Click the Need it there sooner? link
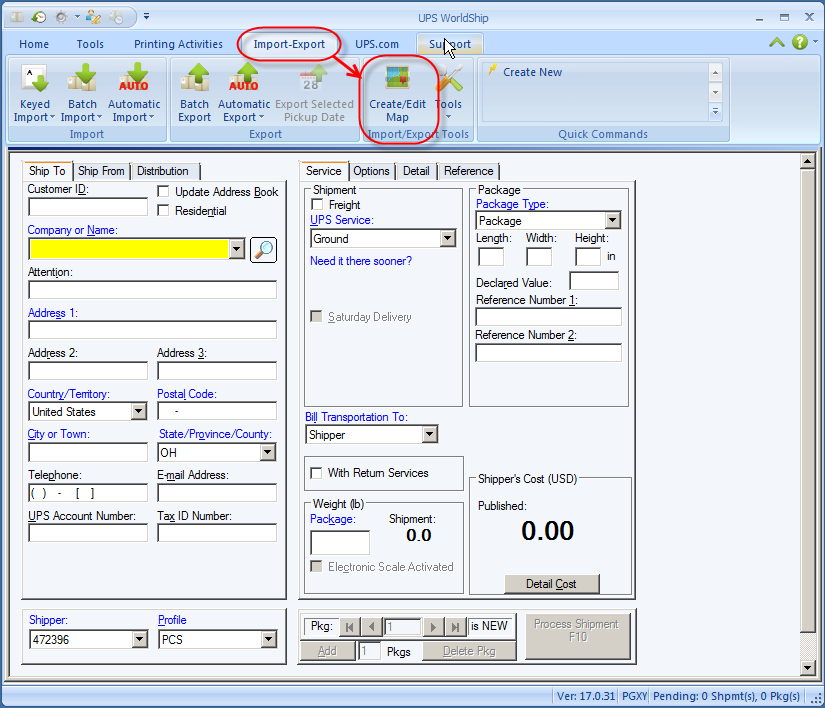This screenshot has height=708, width=825. (x=361, y=261)
